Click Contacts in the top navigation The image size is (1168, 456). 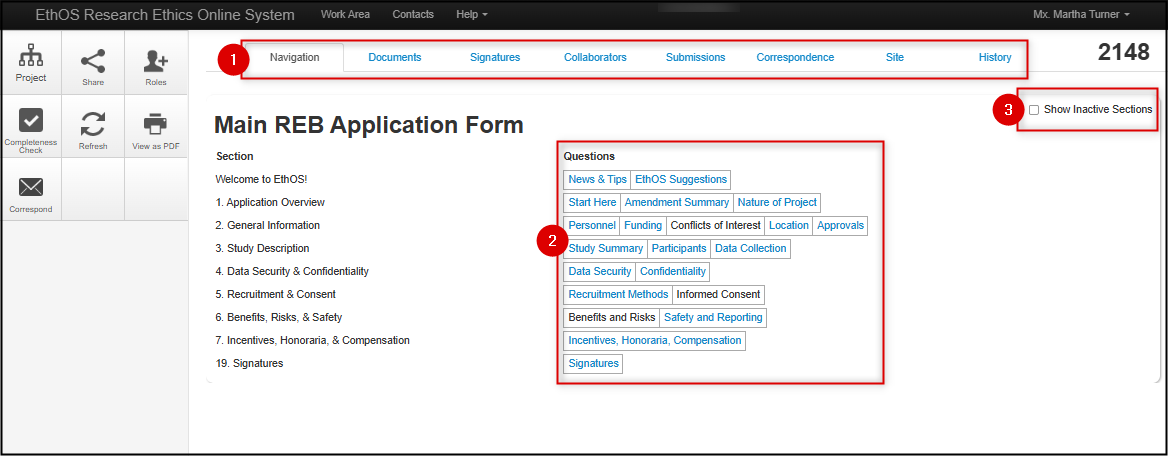[413, 15]
